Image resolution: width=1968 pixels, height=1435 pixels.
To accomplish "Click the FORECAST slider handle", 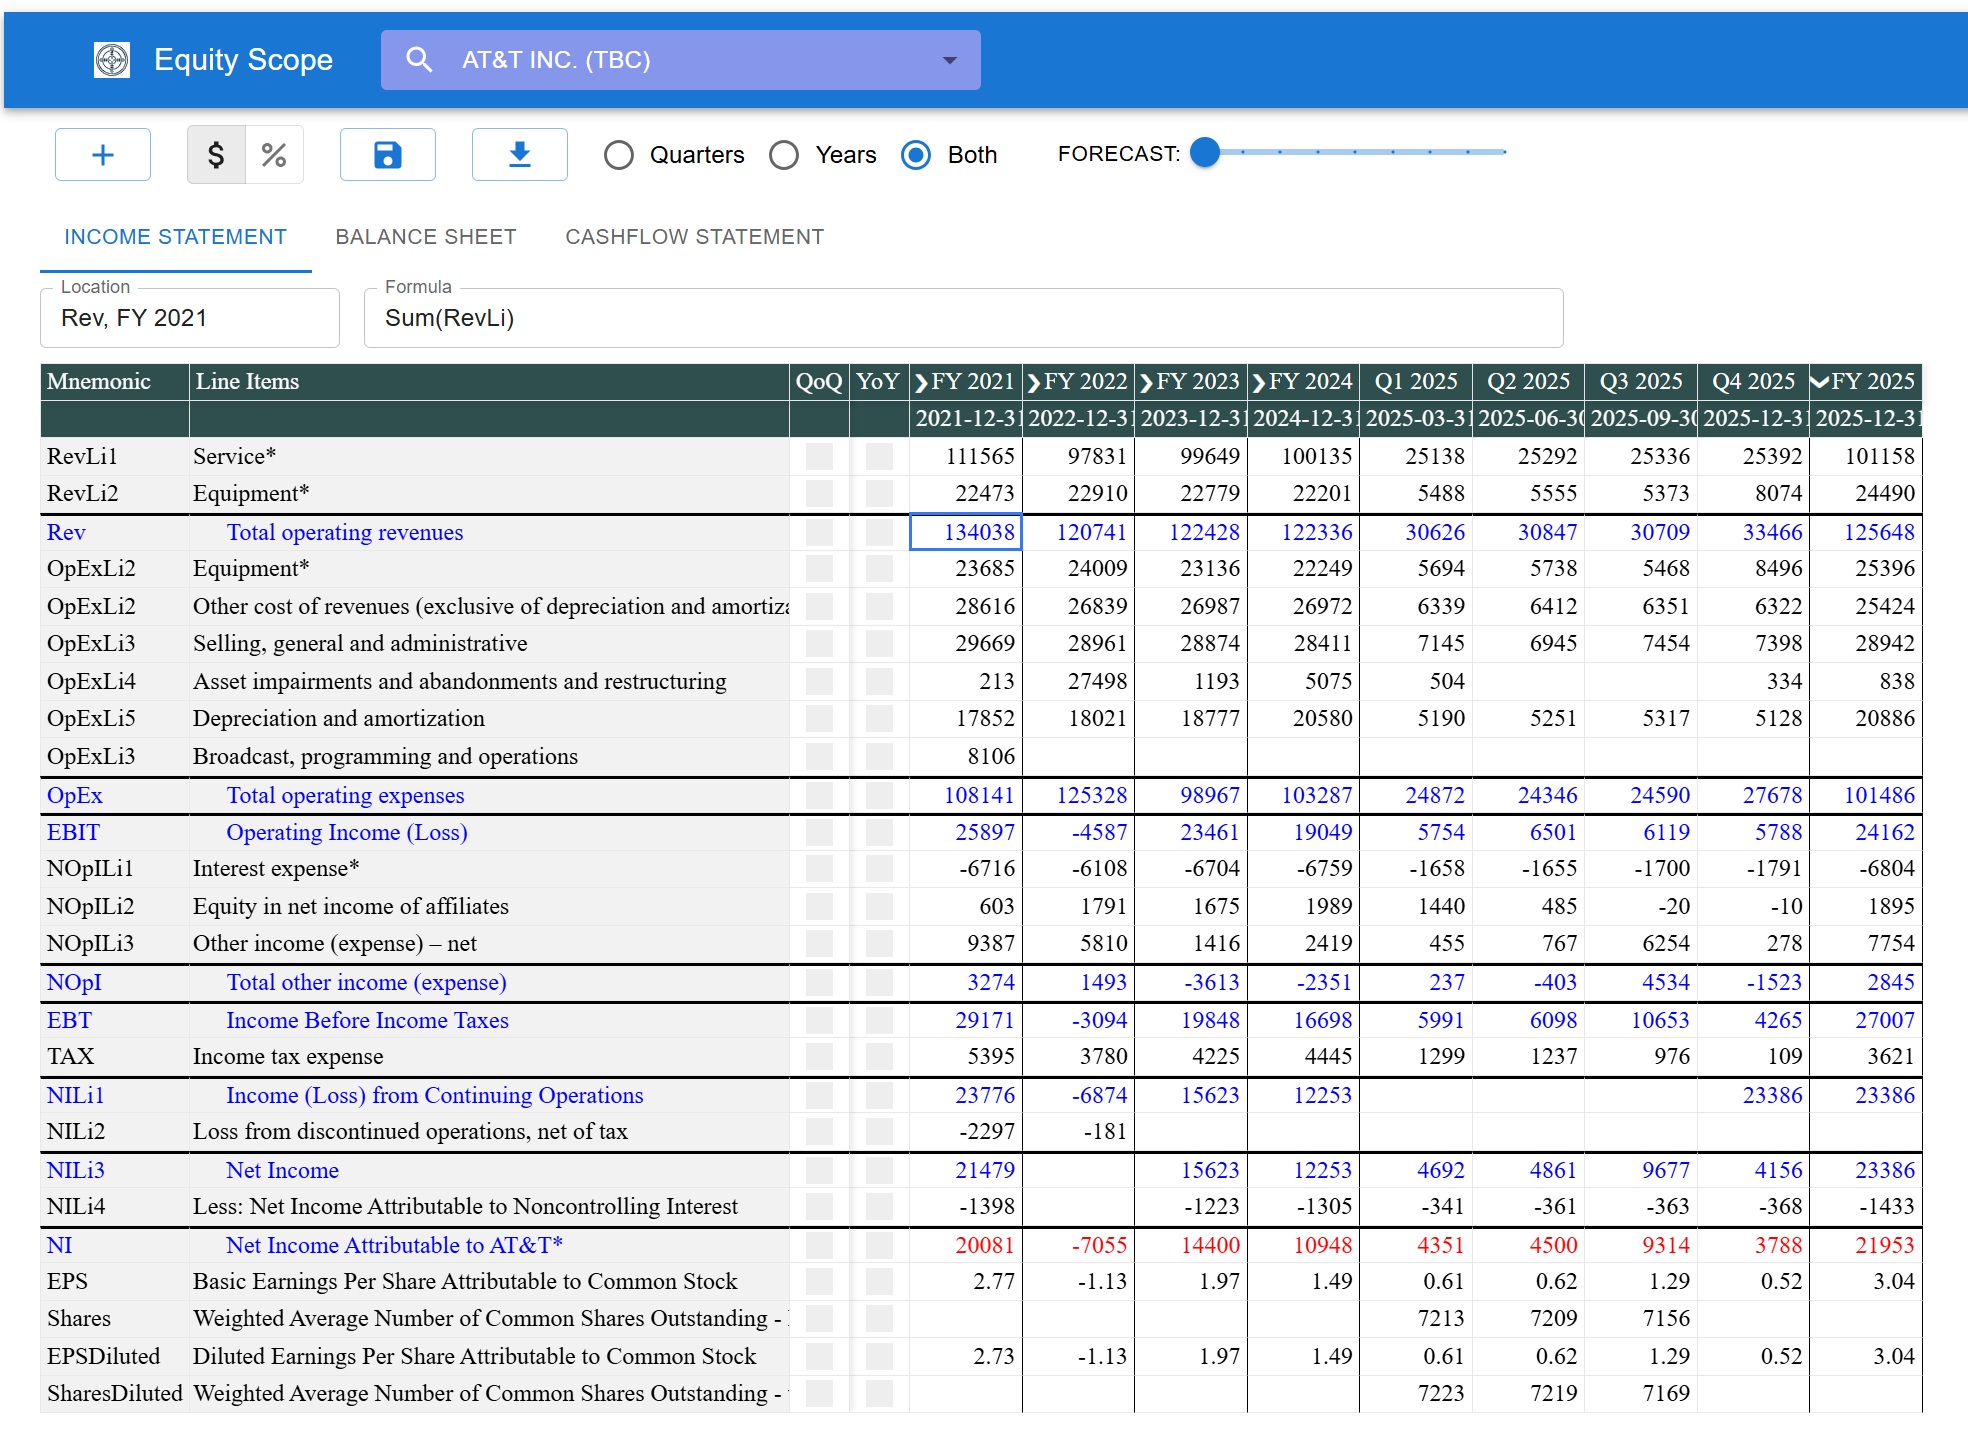I will 1206,152.
